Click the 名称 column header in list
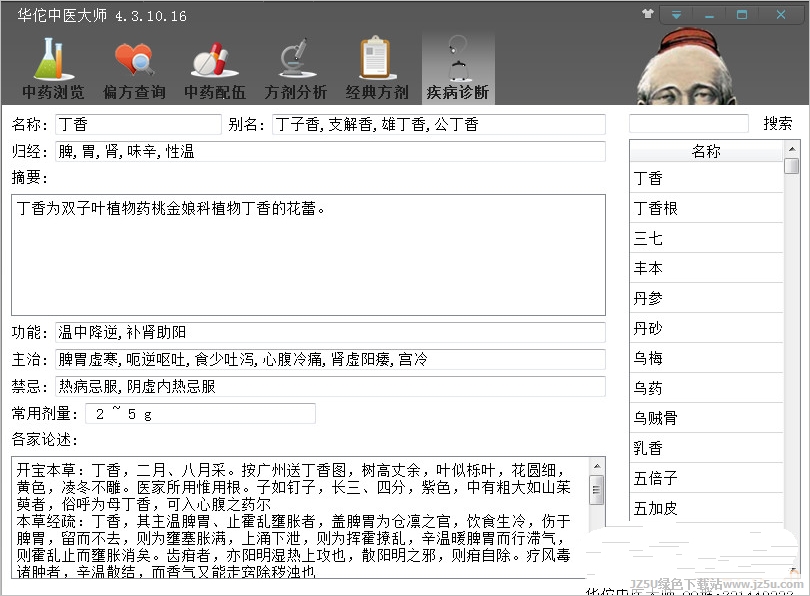Image resolution: width=810 pixels, height=596 pixels. pos(706,151)
